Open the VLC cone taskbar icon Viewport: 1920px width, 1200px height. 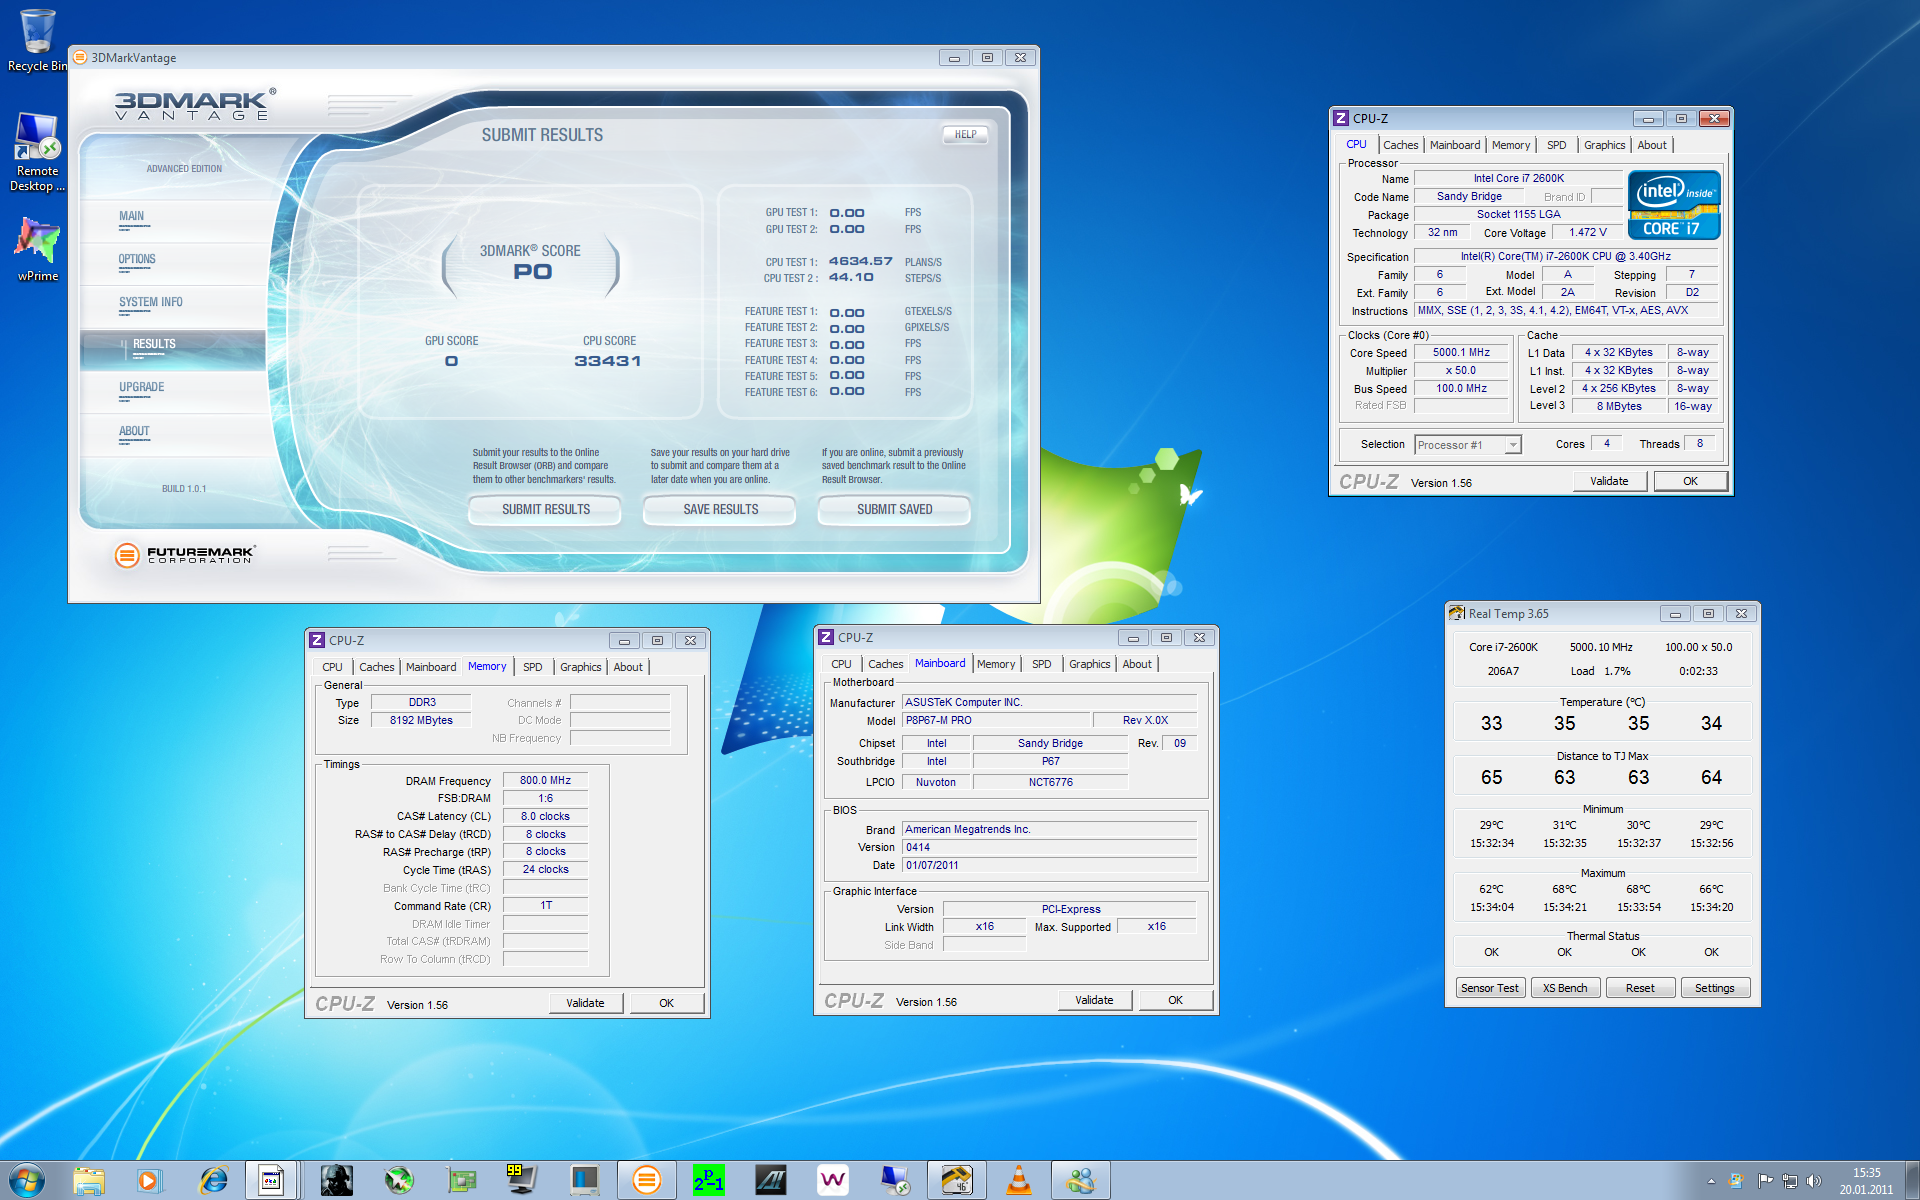(1018, 1181)
